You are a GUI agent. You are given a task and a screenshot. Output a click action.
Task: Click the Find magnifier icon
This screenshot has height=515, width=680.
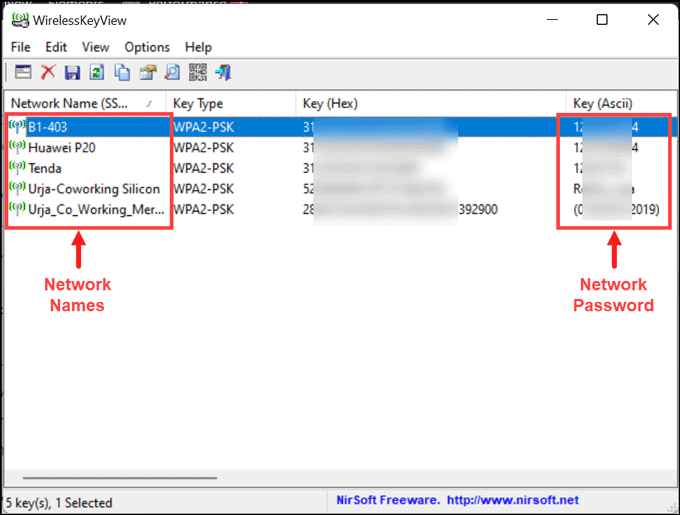click(172, 72)
